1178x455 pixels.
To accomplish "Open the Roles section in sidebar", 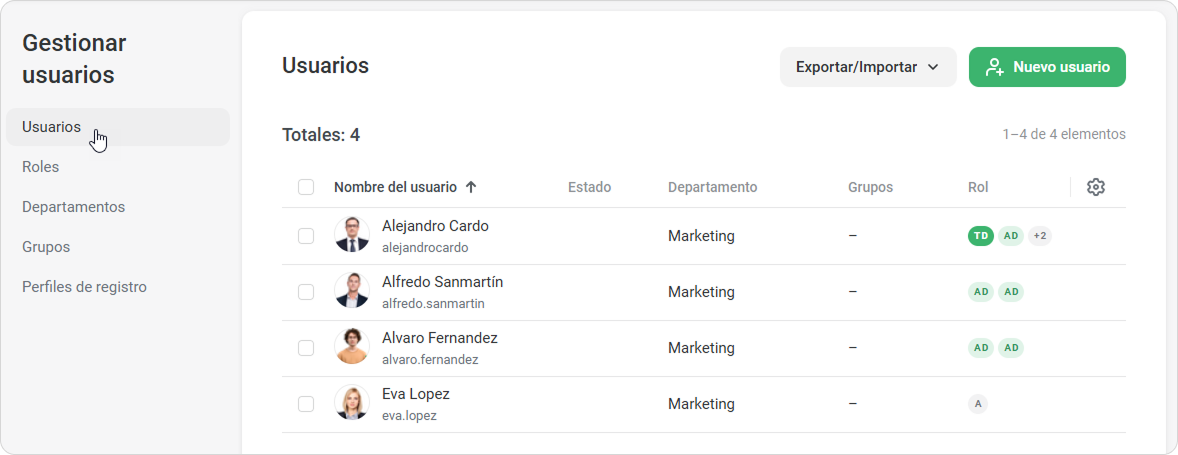I will (x=41, y=167).
